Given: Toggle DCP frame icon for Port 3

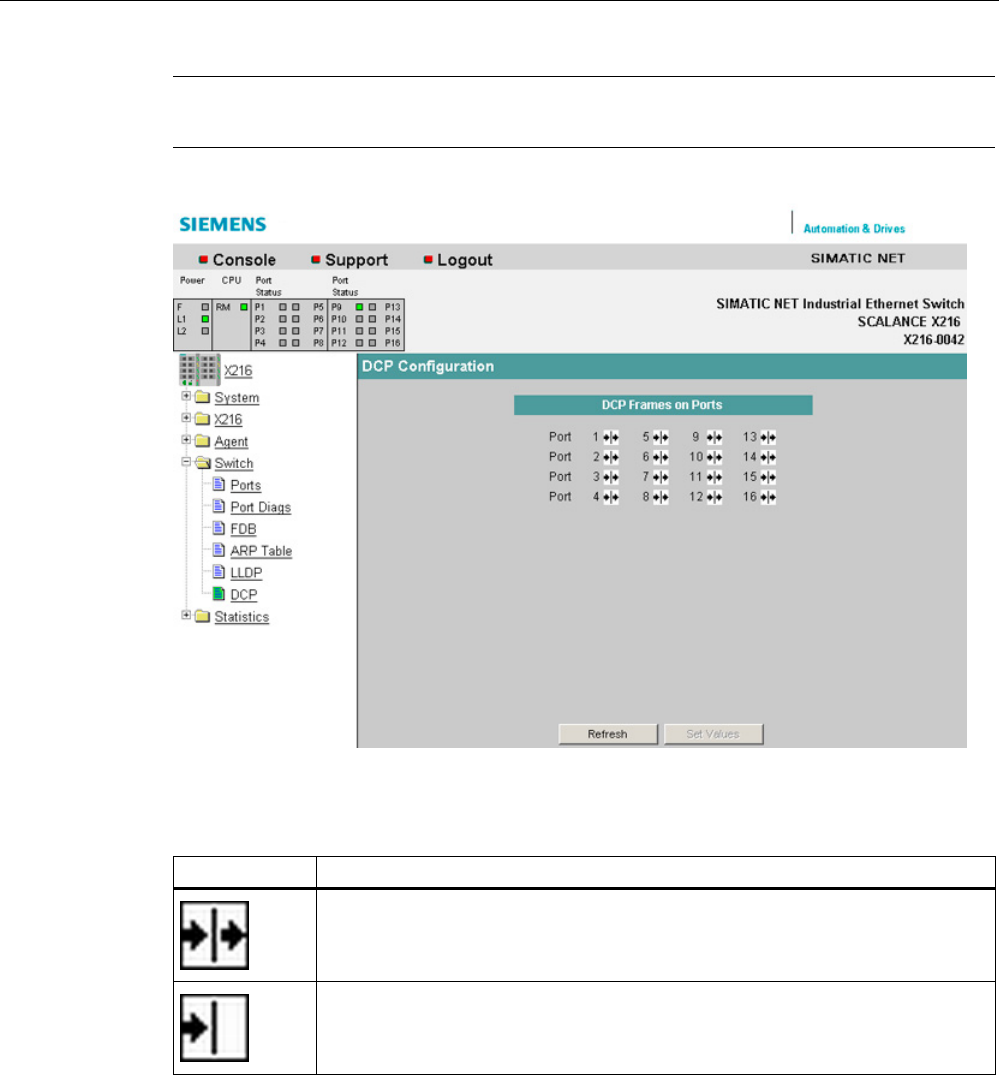Looking at the screenshot, I should pos(611,477).
